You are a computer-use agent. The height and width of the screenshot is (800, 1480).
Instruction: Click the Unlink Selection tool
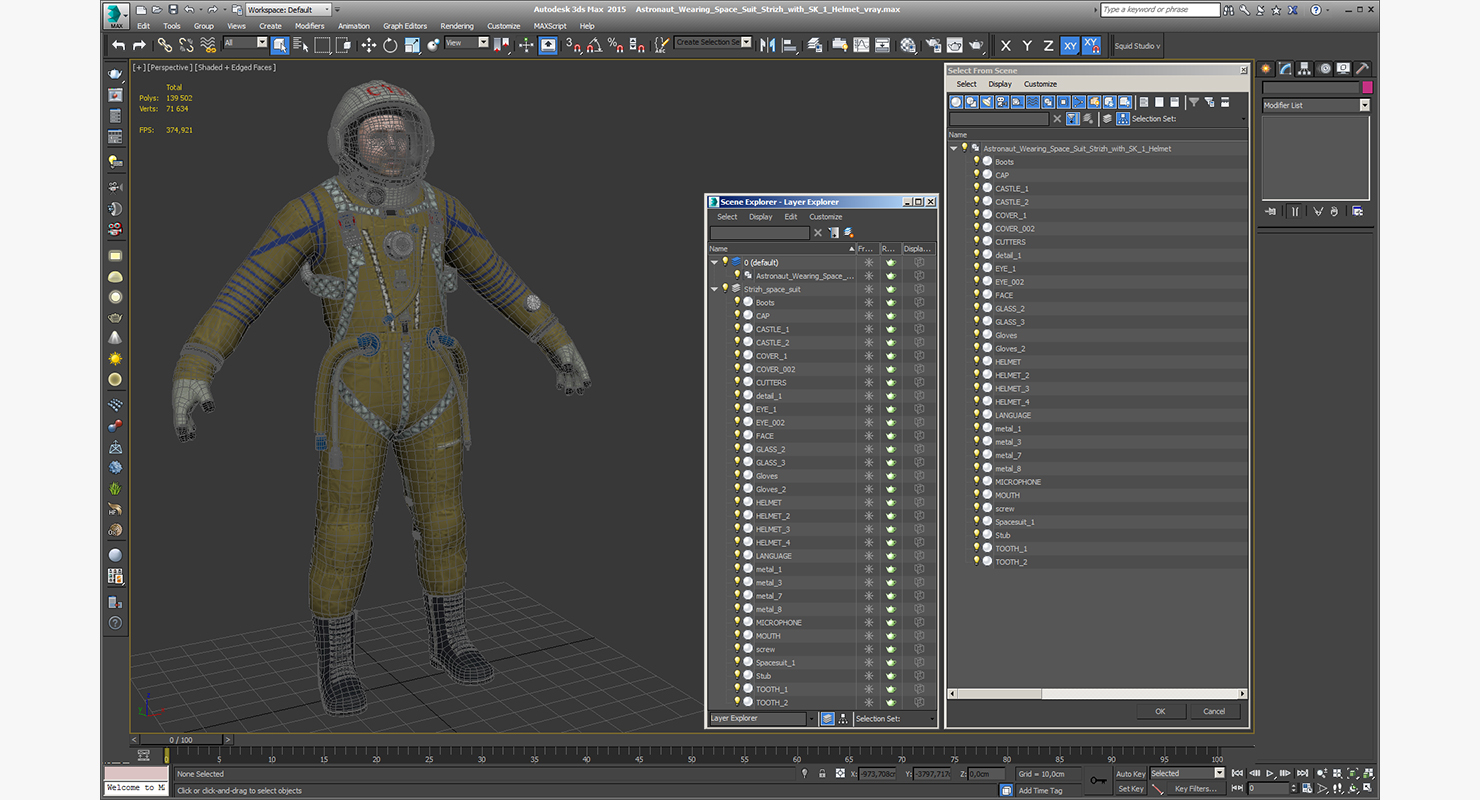click(186, 45)
